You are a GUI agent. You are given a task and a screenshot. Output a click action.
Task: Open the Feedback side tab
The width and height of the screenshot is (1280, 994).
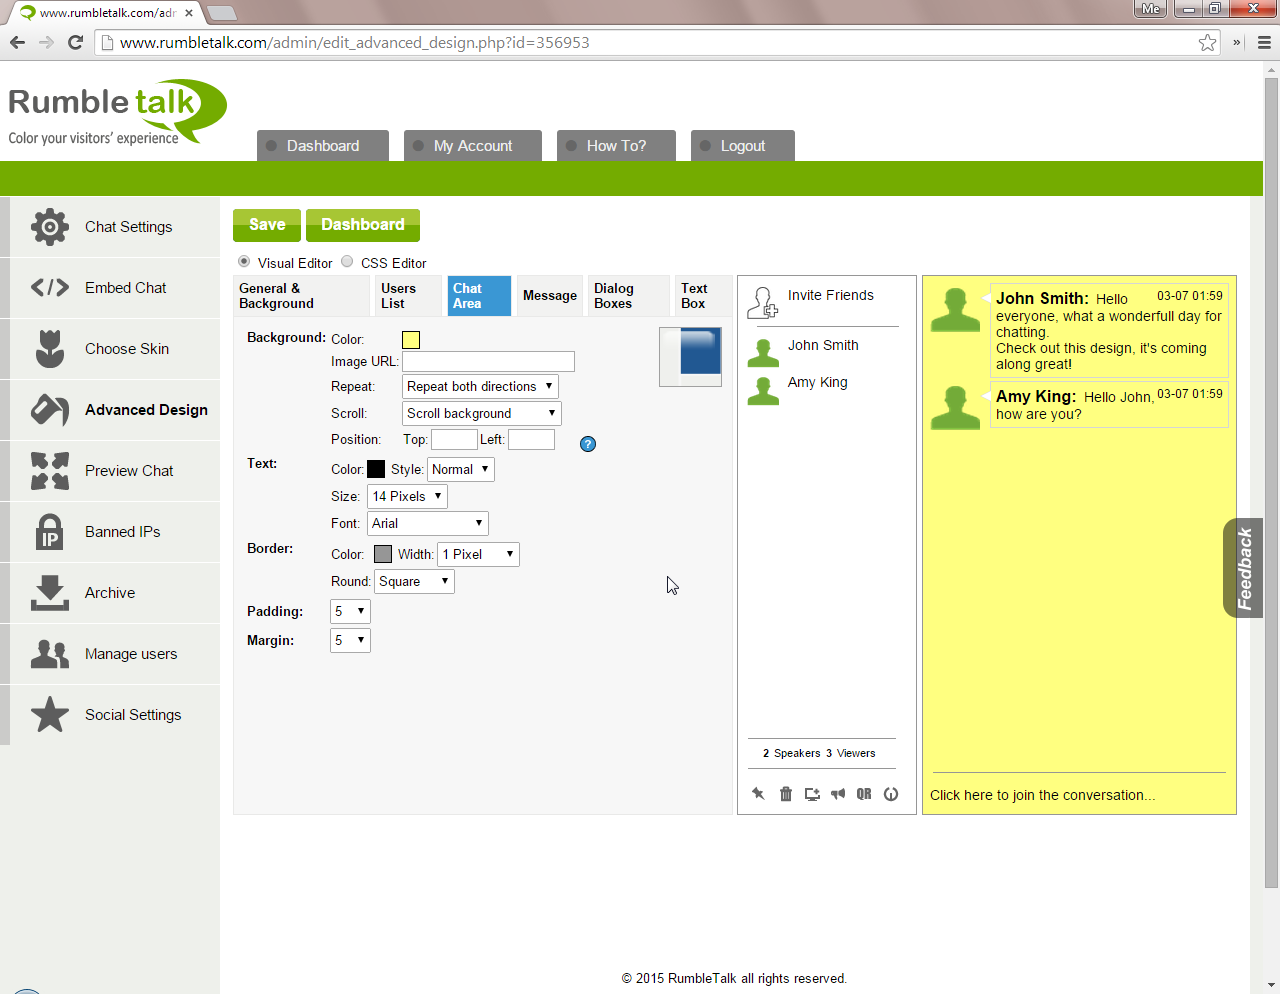1244,568
